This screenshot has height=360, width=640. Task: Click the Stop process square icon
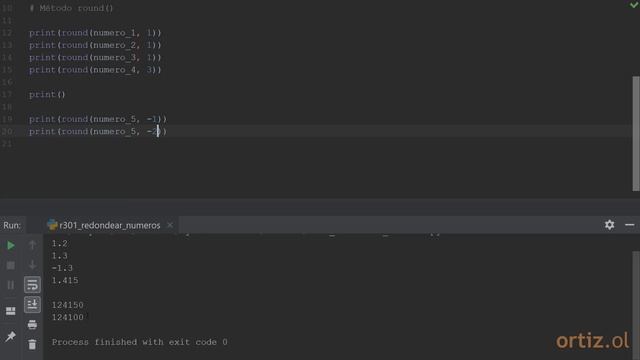click(11, 265)
